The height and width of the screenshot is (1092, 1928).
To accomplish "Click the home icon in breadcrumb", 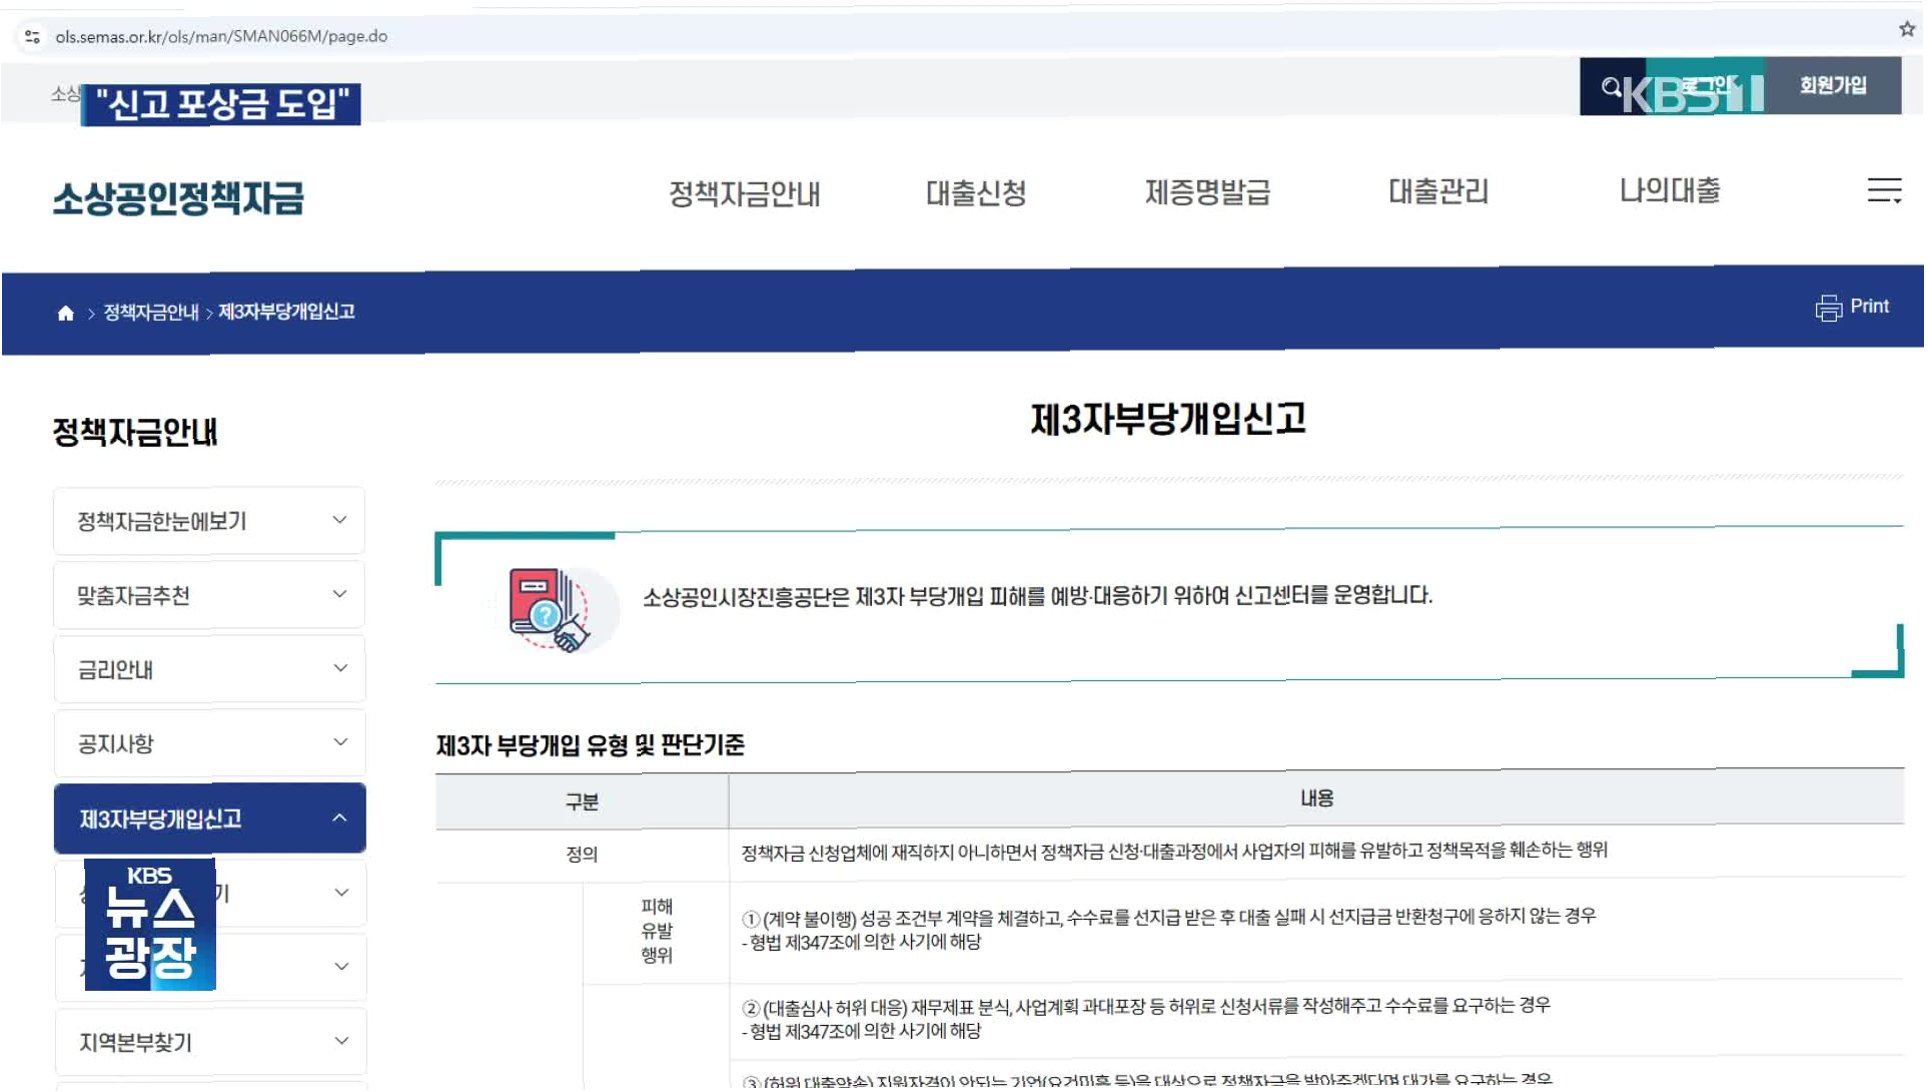I will (66, 313).
